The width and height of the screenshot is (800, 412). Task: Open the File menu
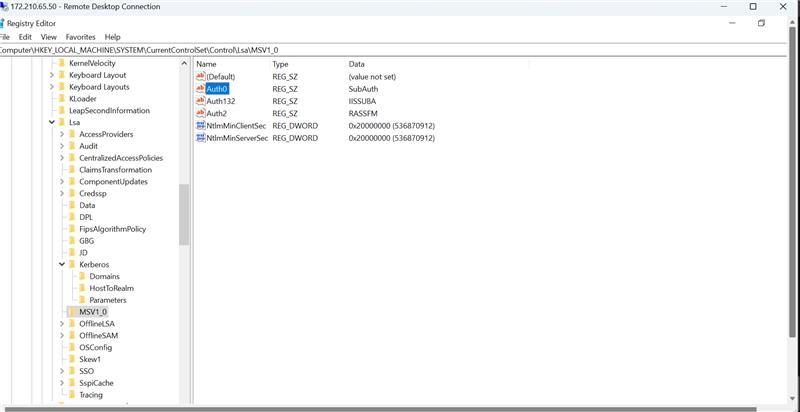pyautogui.click(x=4, y=37)
